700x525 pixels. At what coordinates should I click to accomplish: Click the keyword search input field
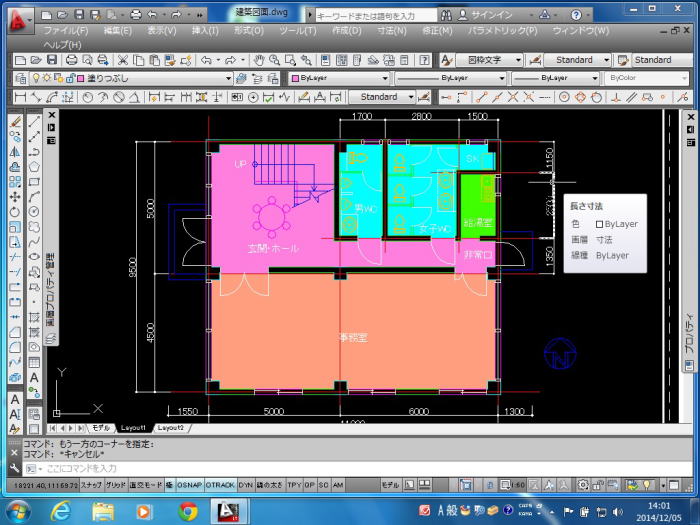point(375,16)
